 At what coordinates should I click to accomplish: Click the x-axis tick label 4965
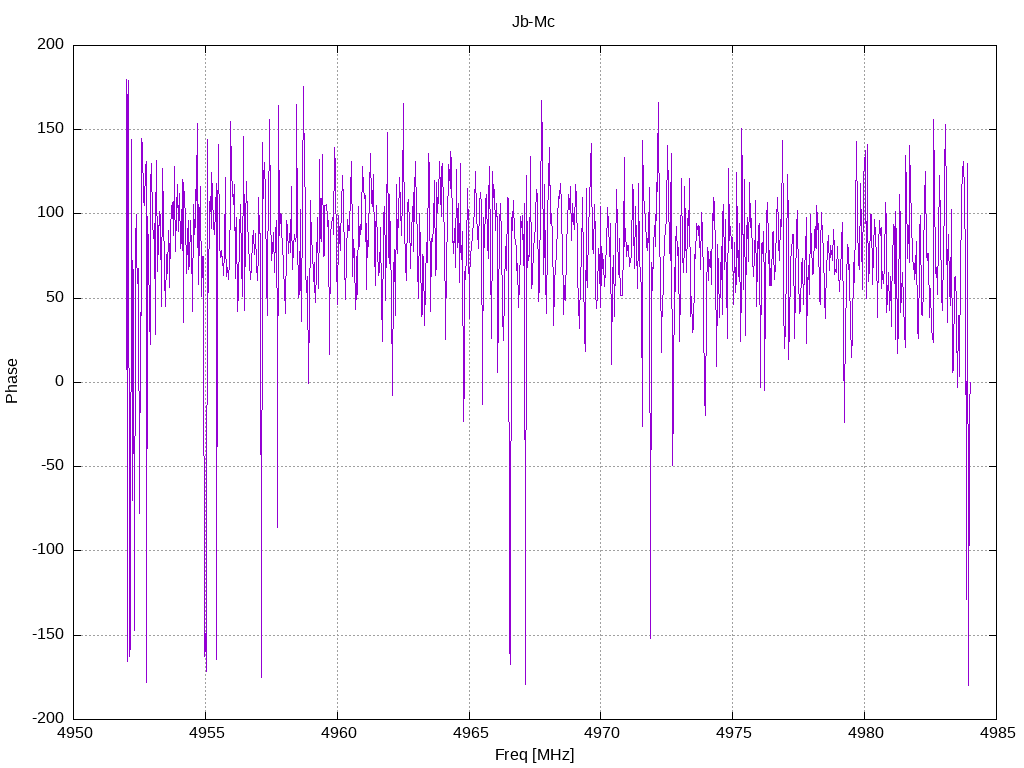pos(470,733)
